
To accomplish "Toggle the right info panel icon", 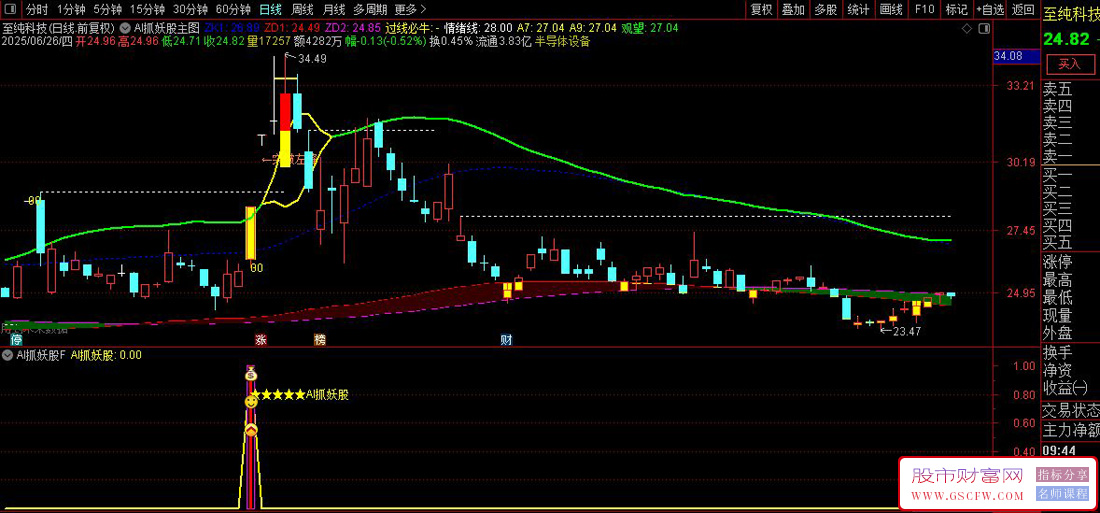I will click(984, 29).
